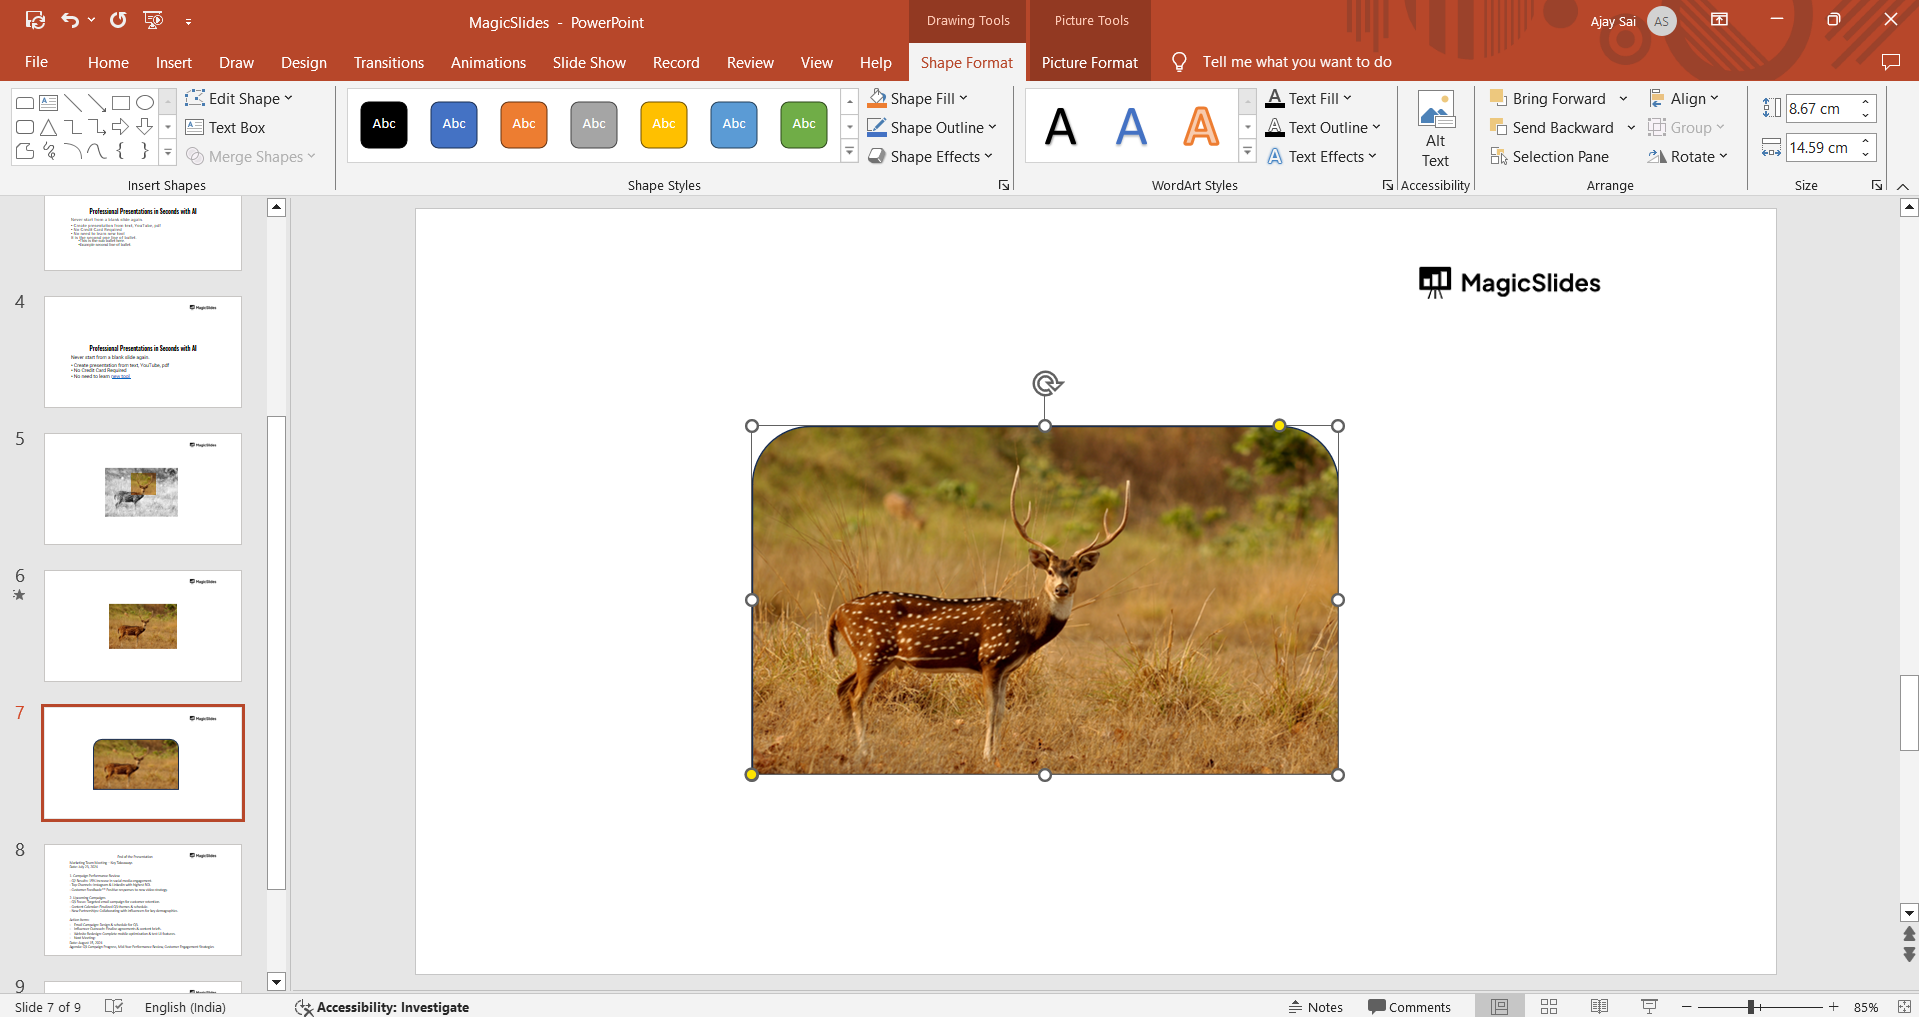This screenshot has height=1017, width=1919.
Task: Select slide 5 thumbnail
Action: pos(143,489)
